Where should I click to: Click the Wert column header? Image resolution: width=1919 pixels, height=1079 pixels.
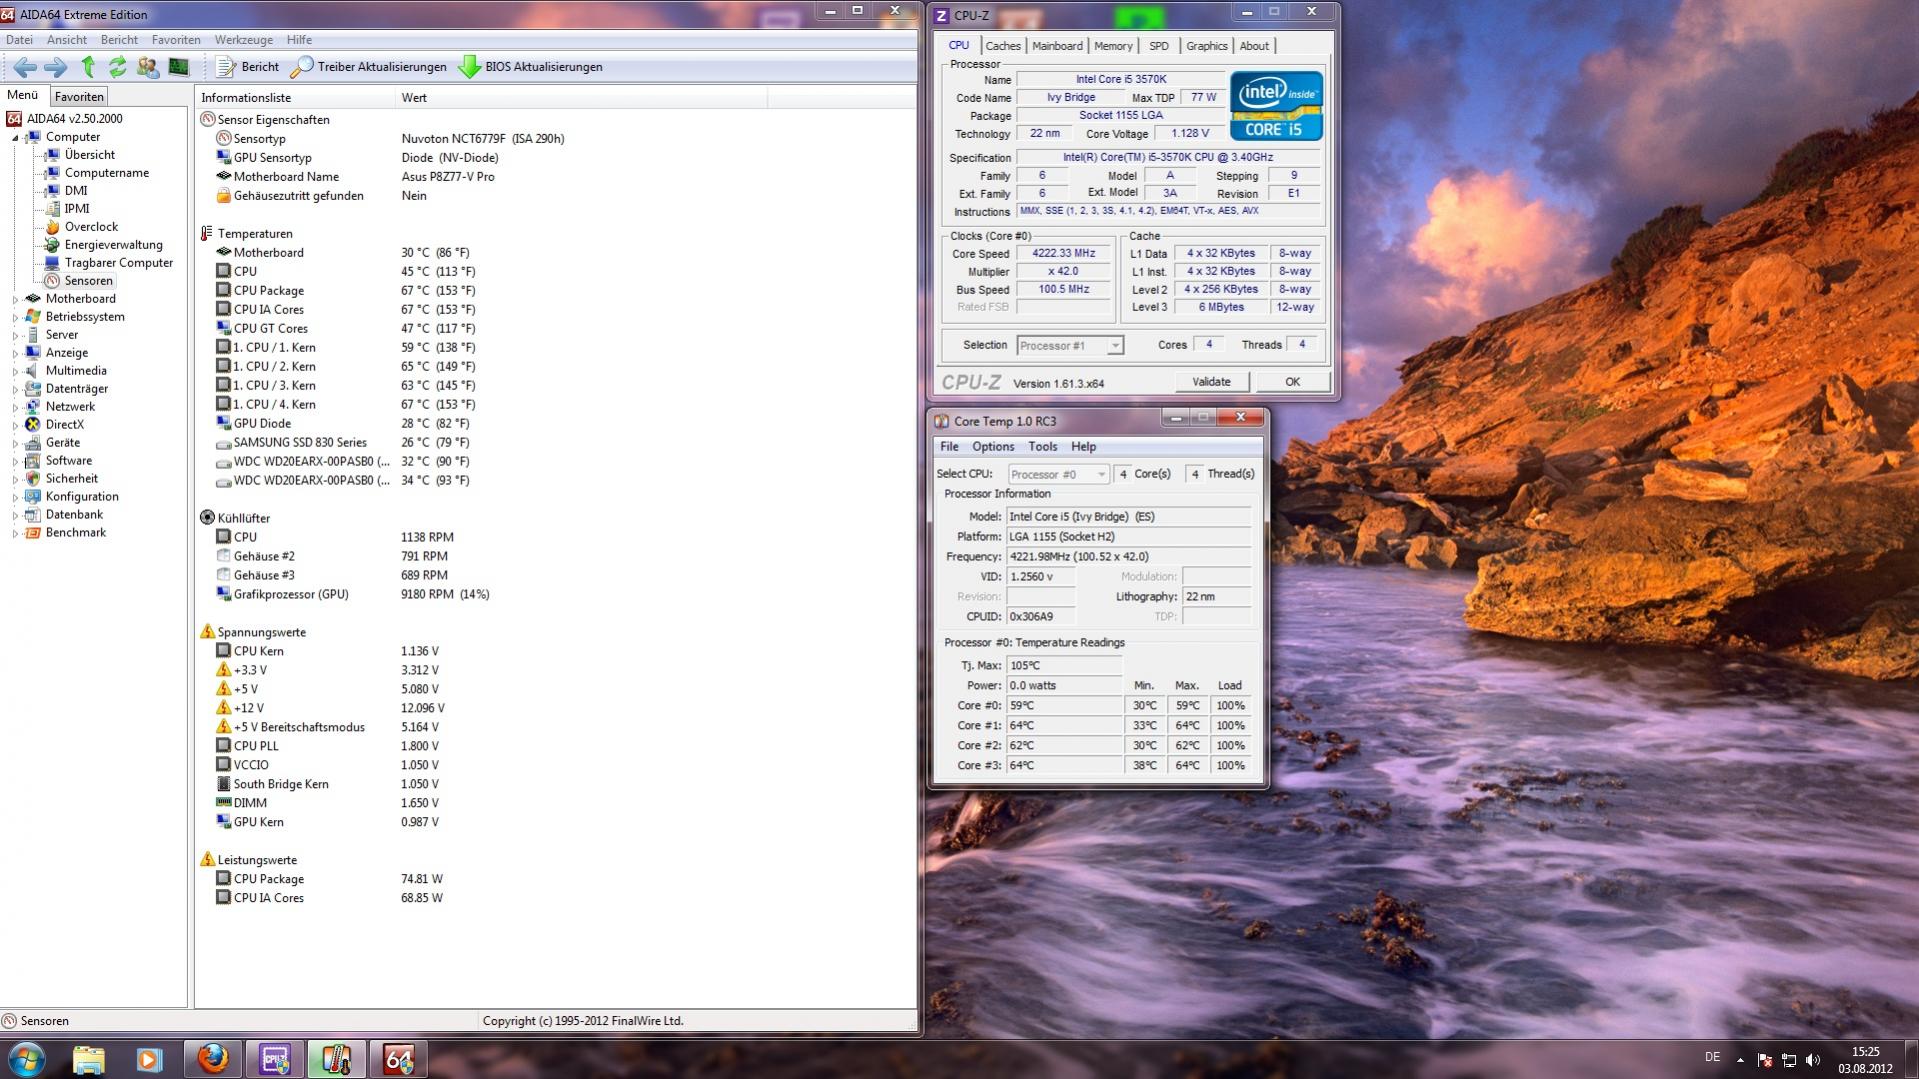pyautogui.click(x=582, y=98)
